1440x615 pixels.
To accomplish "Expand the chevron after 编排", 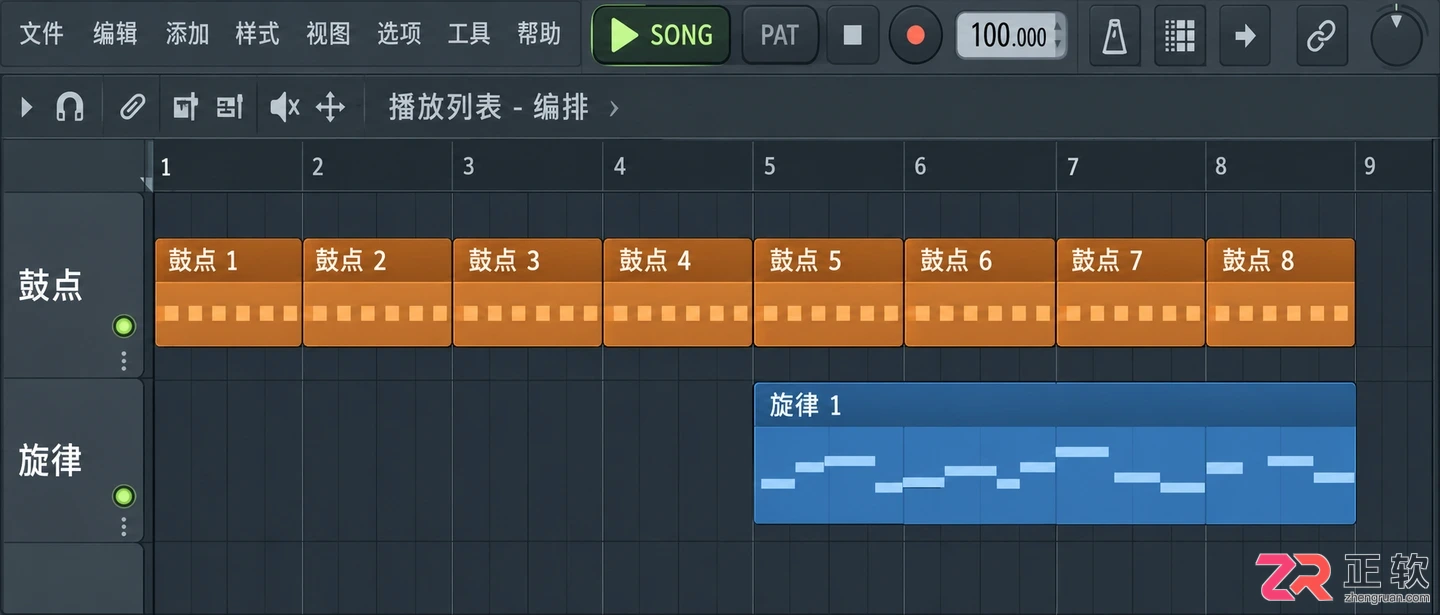I will tap(614, 107).
